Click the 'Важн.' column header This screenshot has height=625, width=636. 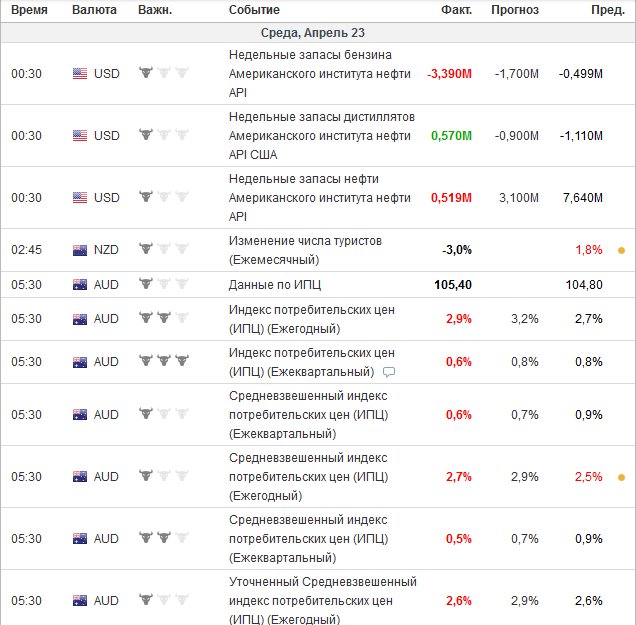point(156,10)
